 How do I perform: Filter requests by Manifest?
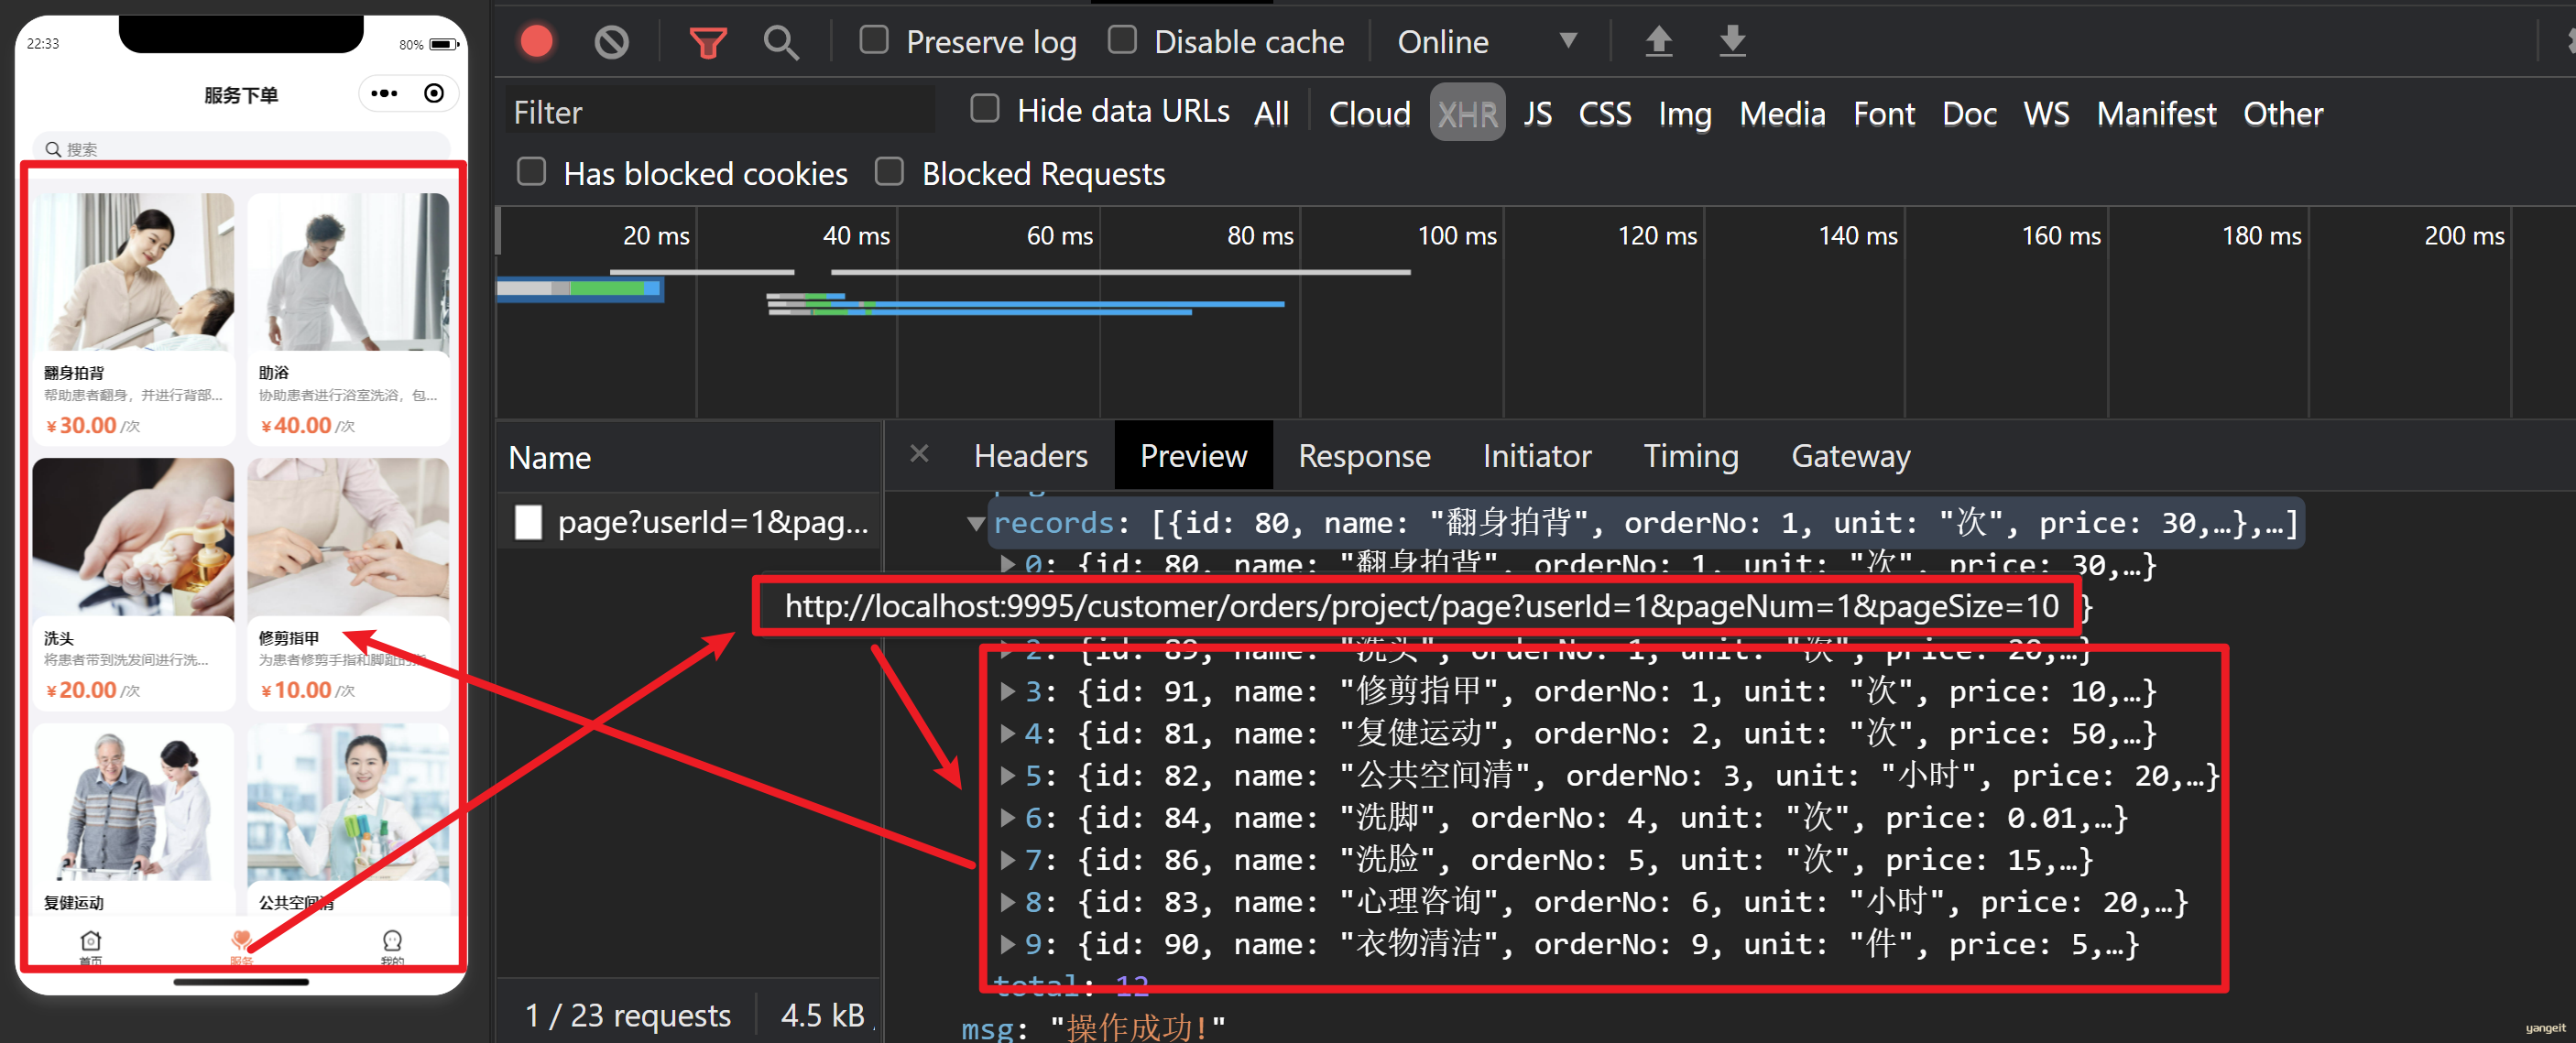[x=2156, y=113]
